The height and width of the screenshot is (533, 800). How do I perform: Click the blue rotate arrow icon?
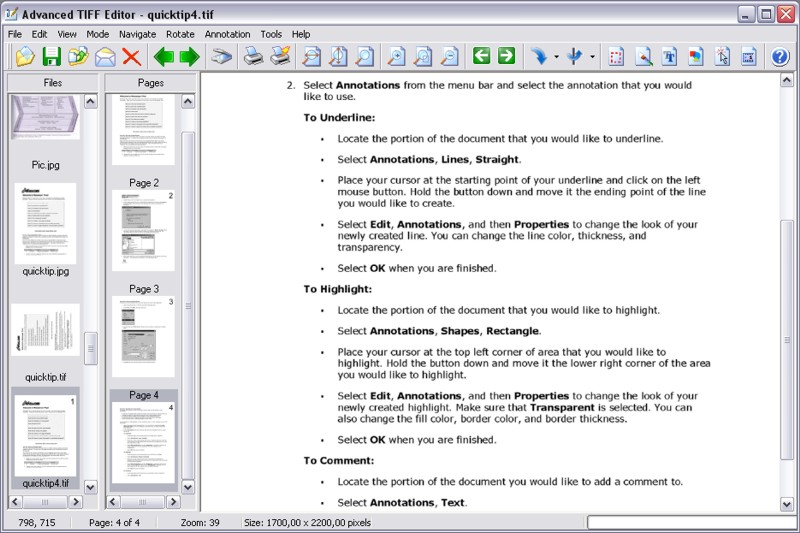[539, 56]
